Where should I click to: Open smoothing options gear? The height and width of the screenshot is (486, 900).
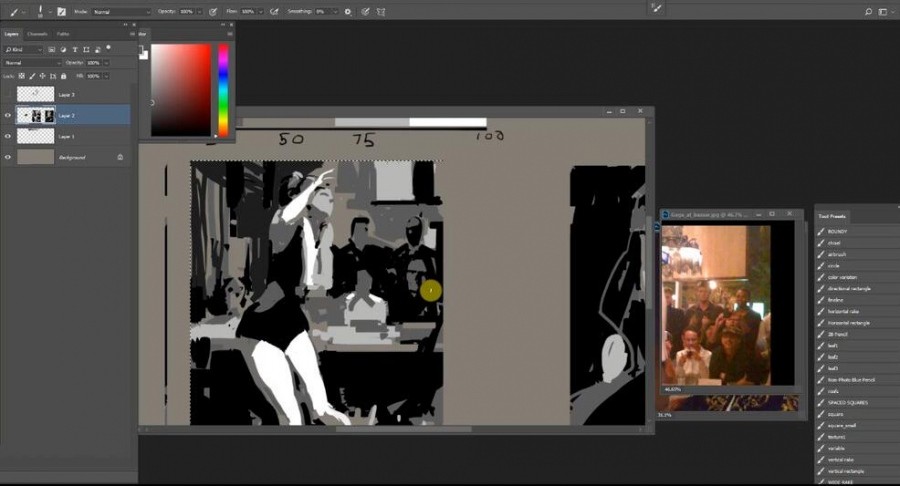tap(348, 11)
